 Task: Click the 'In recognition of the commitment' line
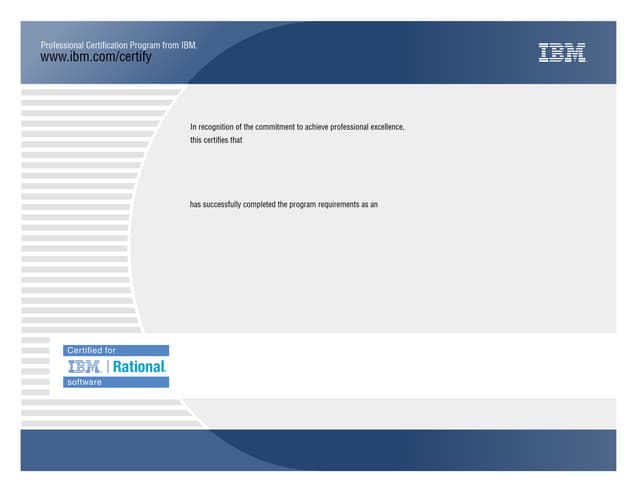[296, 128]
